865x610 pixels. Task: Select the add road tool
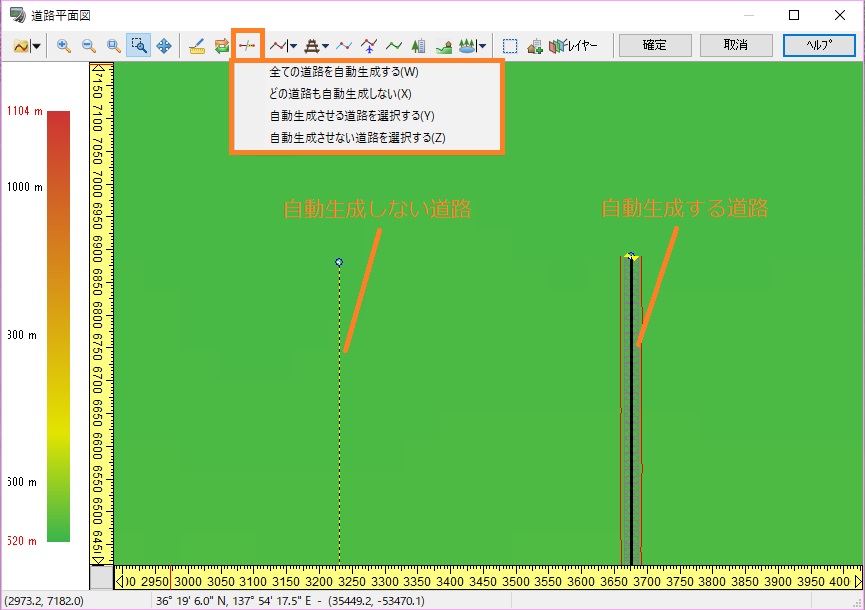pos(279,46)
